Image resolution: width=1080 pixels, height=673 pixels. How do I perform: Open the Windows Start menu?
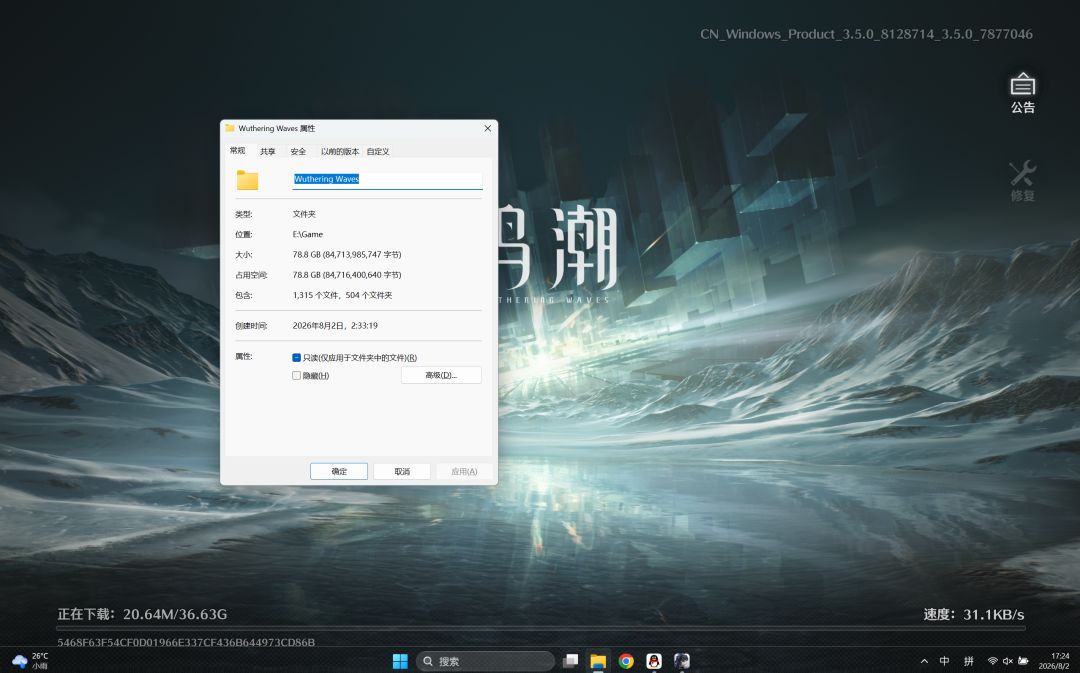point(400,661)
